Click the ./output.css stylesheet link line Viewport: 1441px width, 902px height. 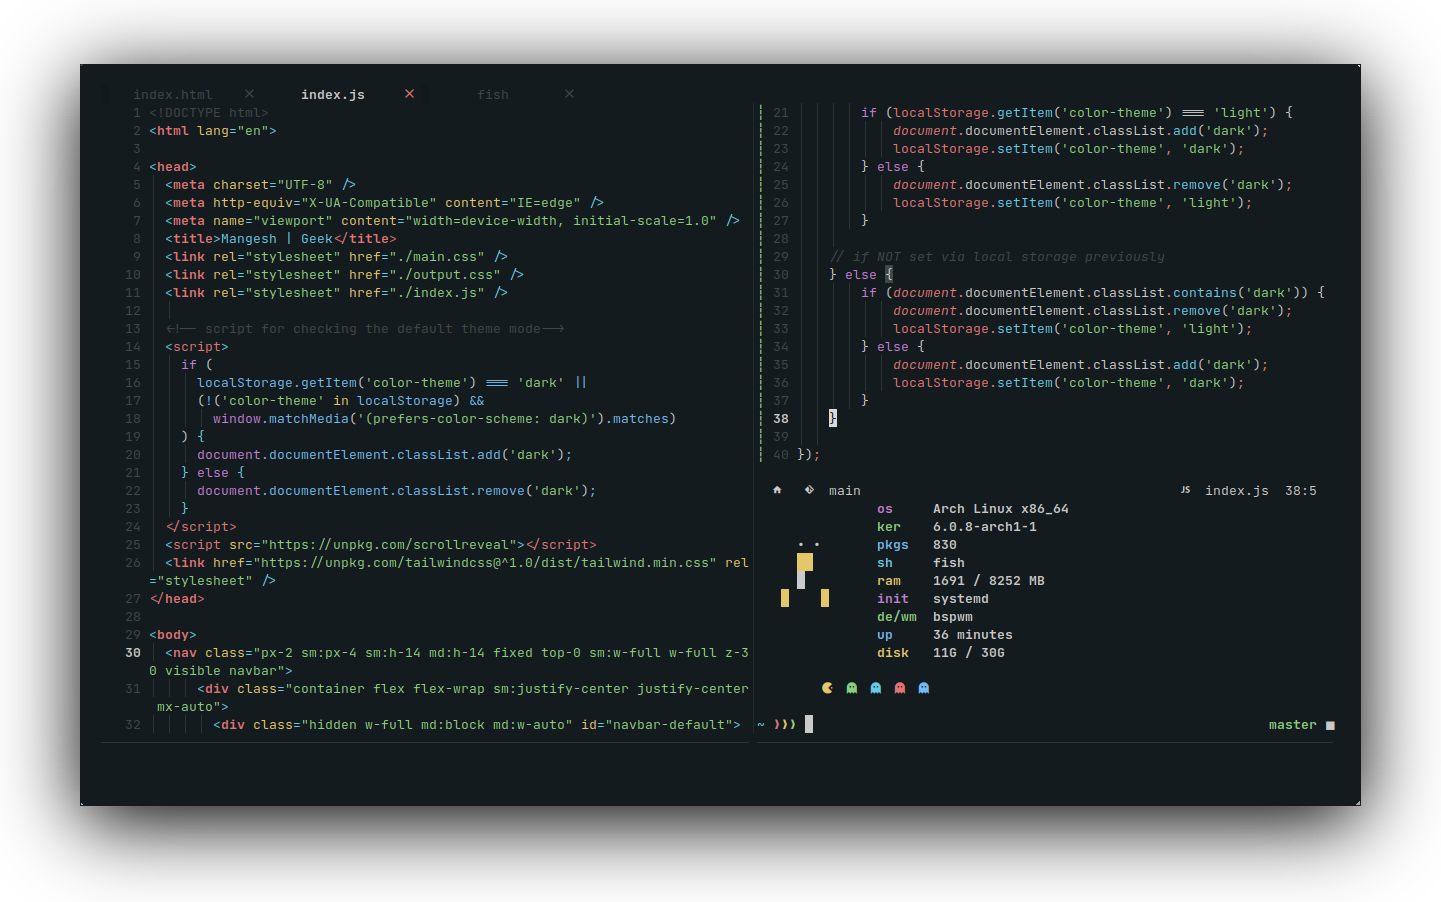344,275
